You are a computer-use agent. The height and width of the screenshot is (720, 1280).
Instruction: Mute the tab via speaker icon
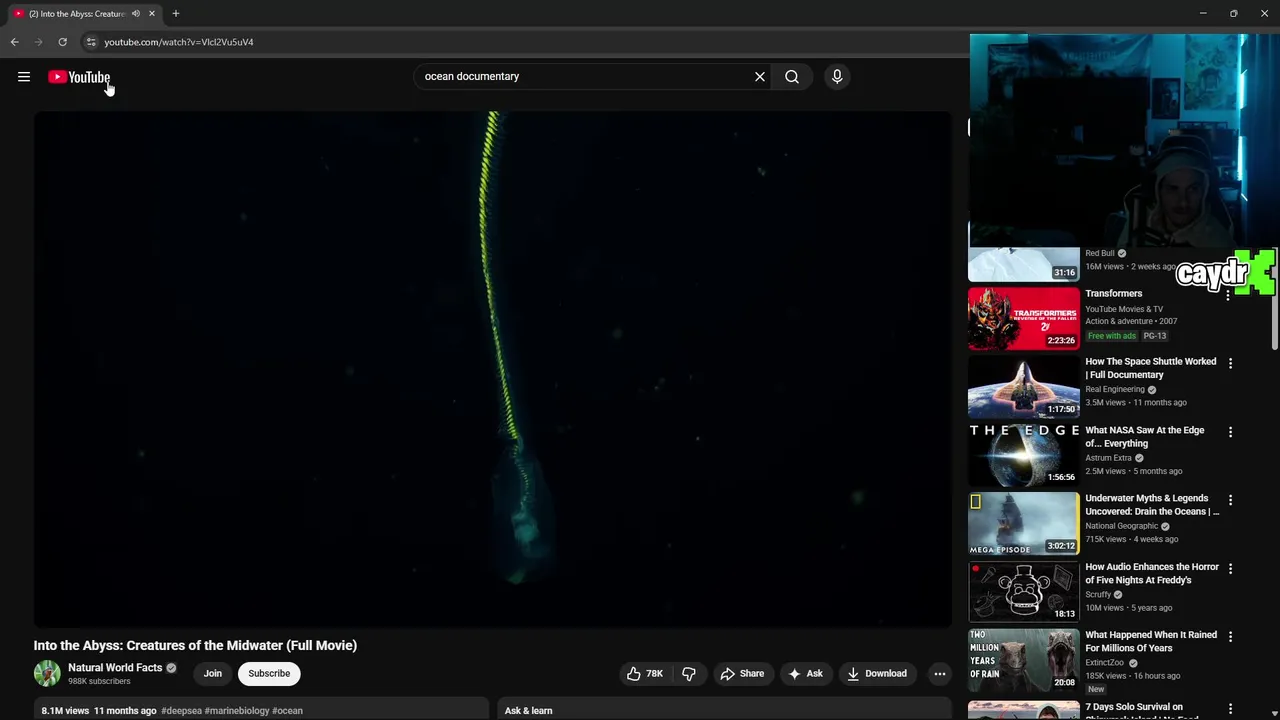coord(136,14)
